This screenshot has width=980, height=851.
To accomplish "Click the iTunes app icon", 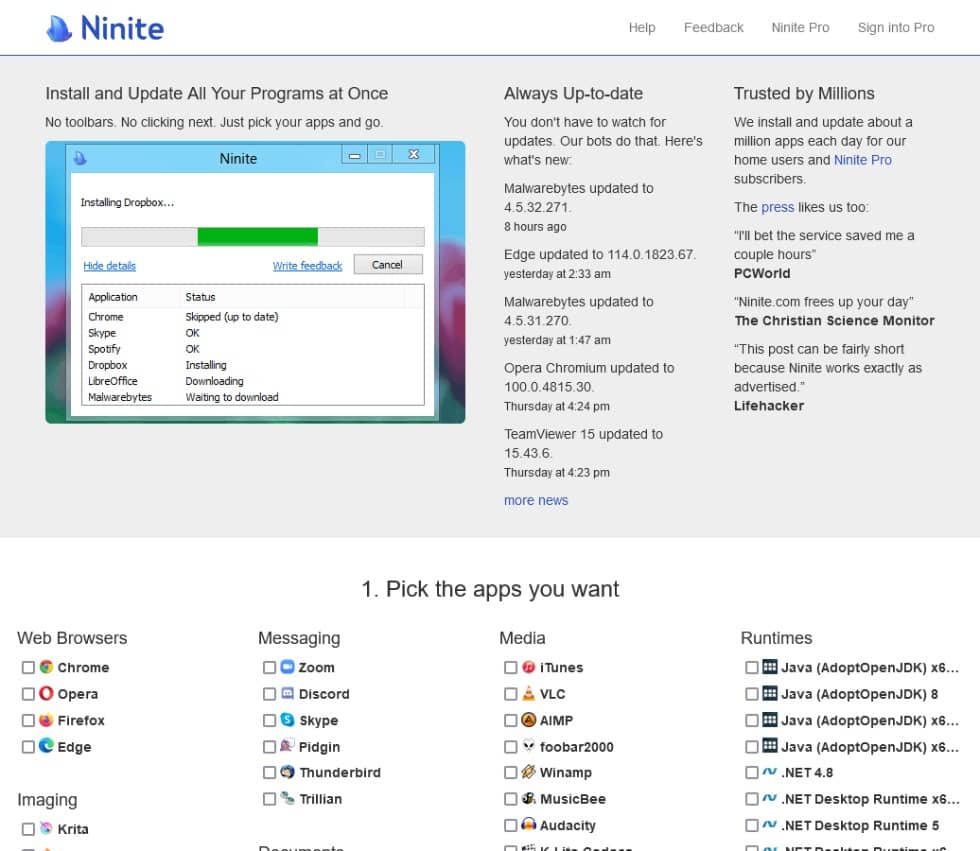I will [x=529, y=667].
